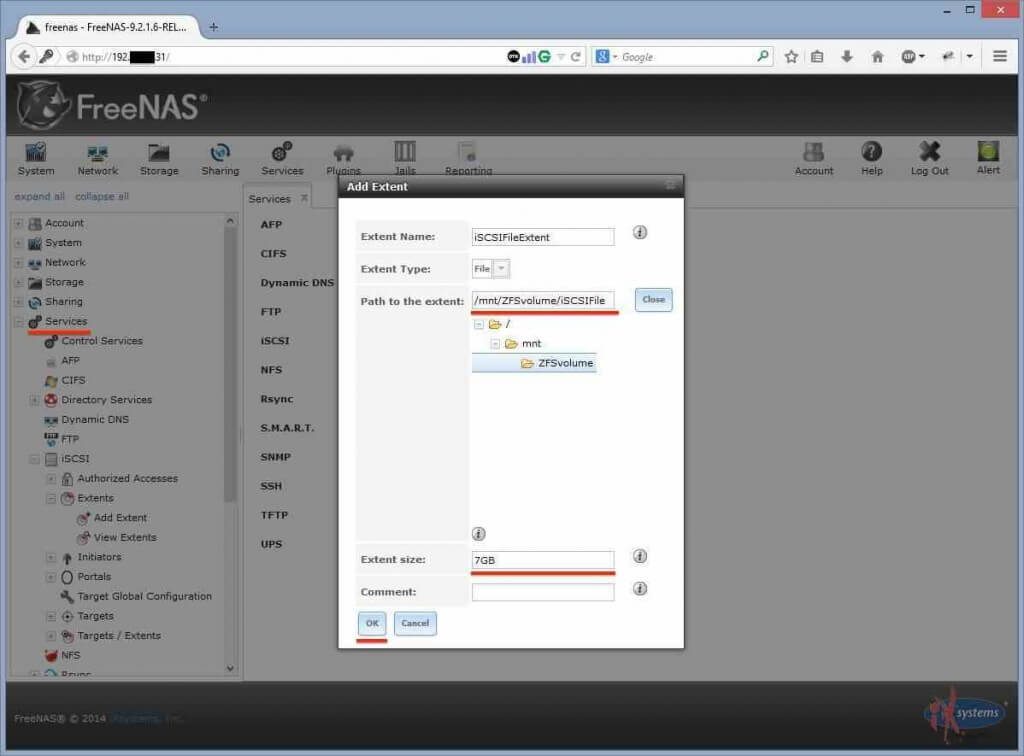Viewport: 1024px width, 756px height.
Task: Open the Help toolbar icon
Action: click(872, 159)
